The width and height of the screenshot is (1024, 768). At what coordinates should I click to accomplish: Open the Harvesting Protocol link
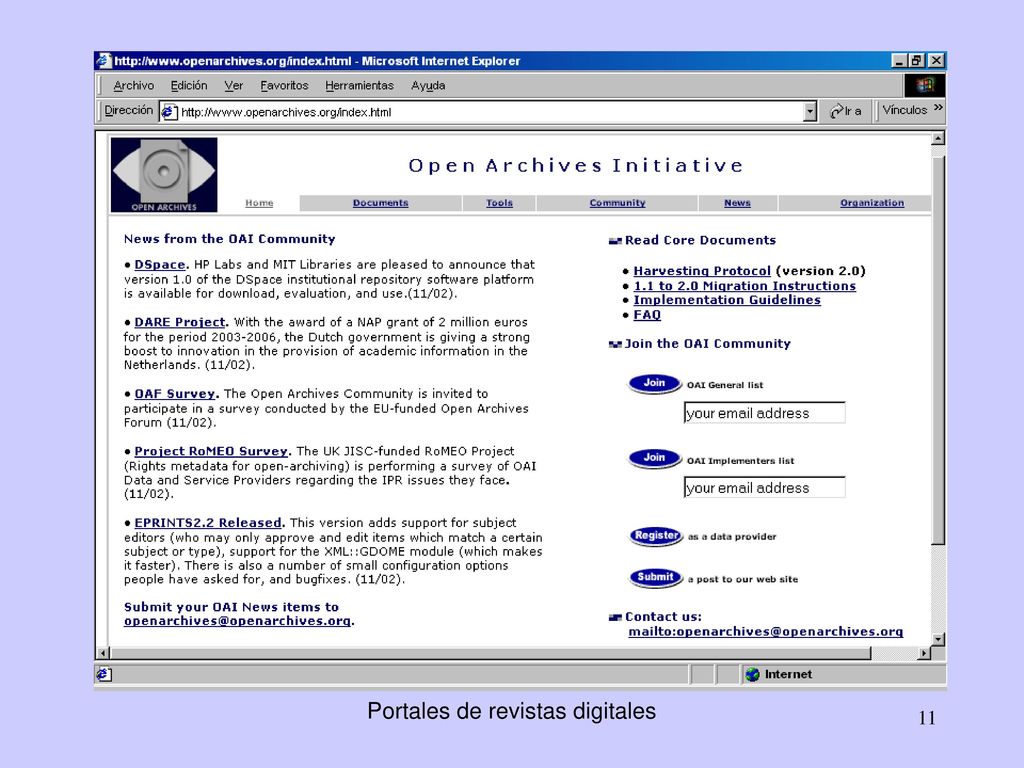pyautogui.click(x=702, y=271)
